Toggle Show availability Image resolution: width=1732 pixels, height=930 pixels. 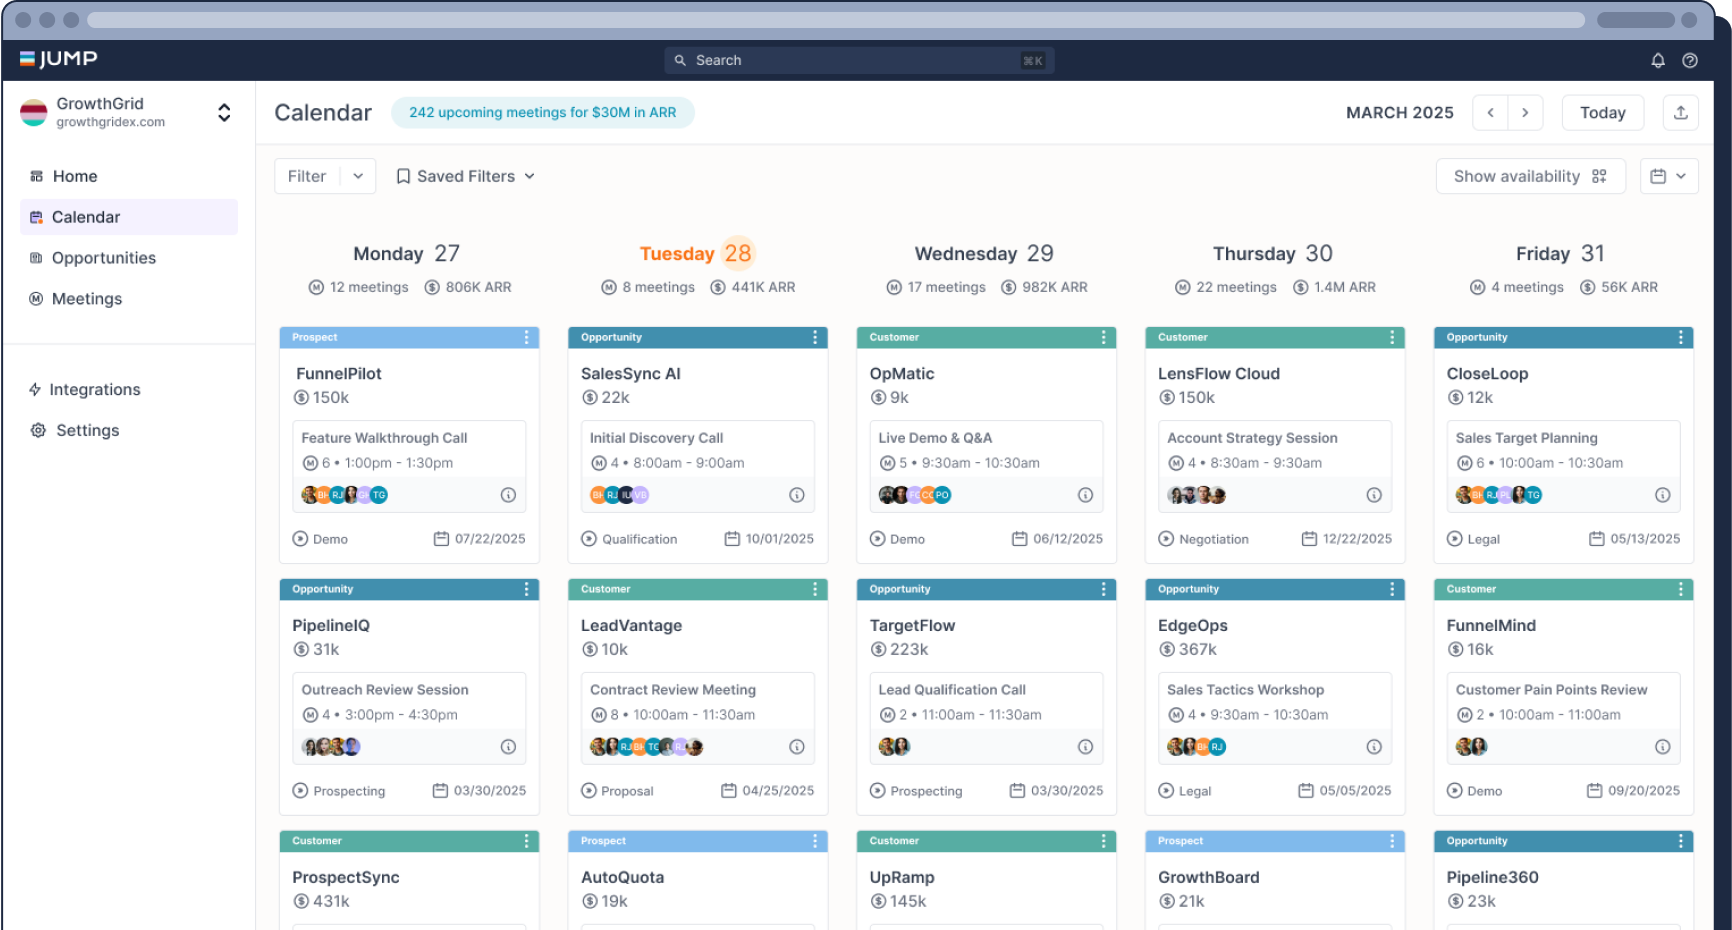(1531, 177)
